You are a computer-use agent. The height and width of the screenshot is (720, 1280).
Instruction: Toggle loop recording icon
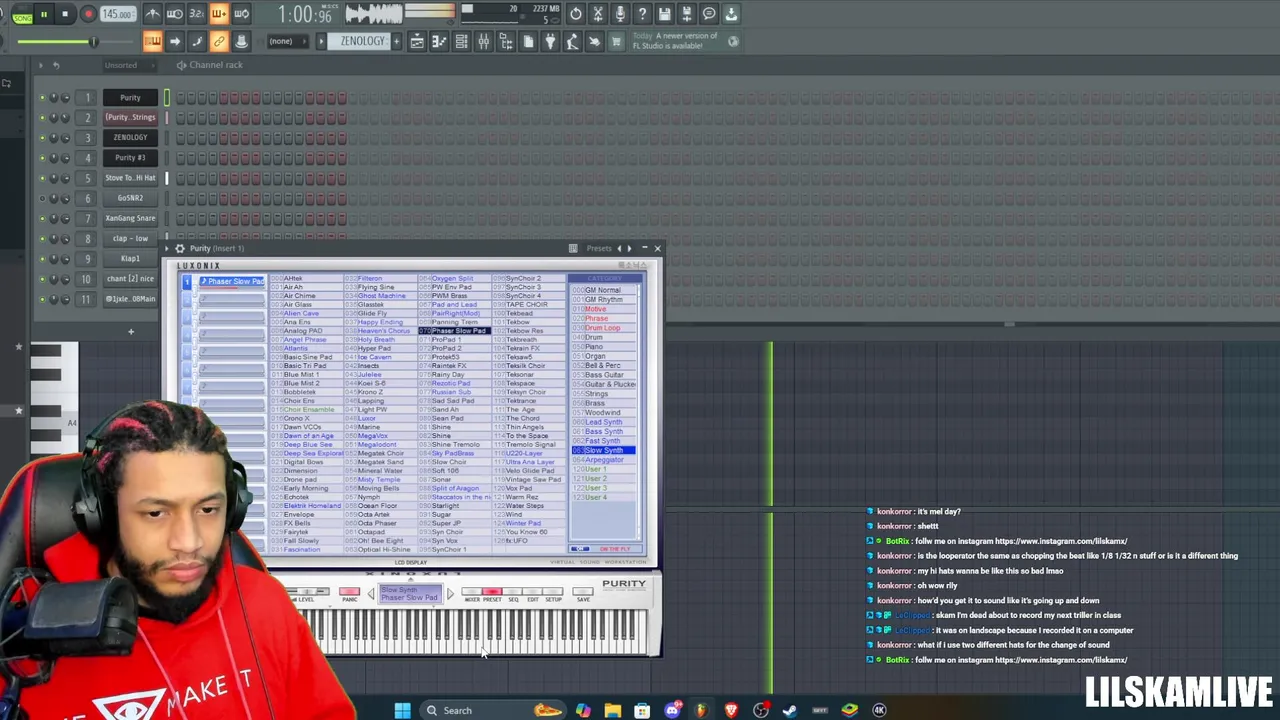241,14
